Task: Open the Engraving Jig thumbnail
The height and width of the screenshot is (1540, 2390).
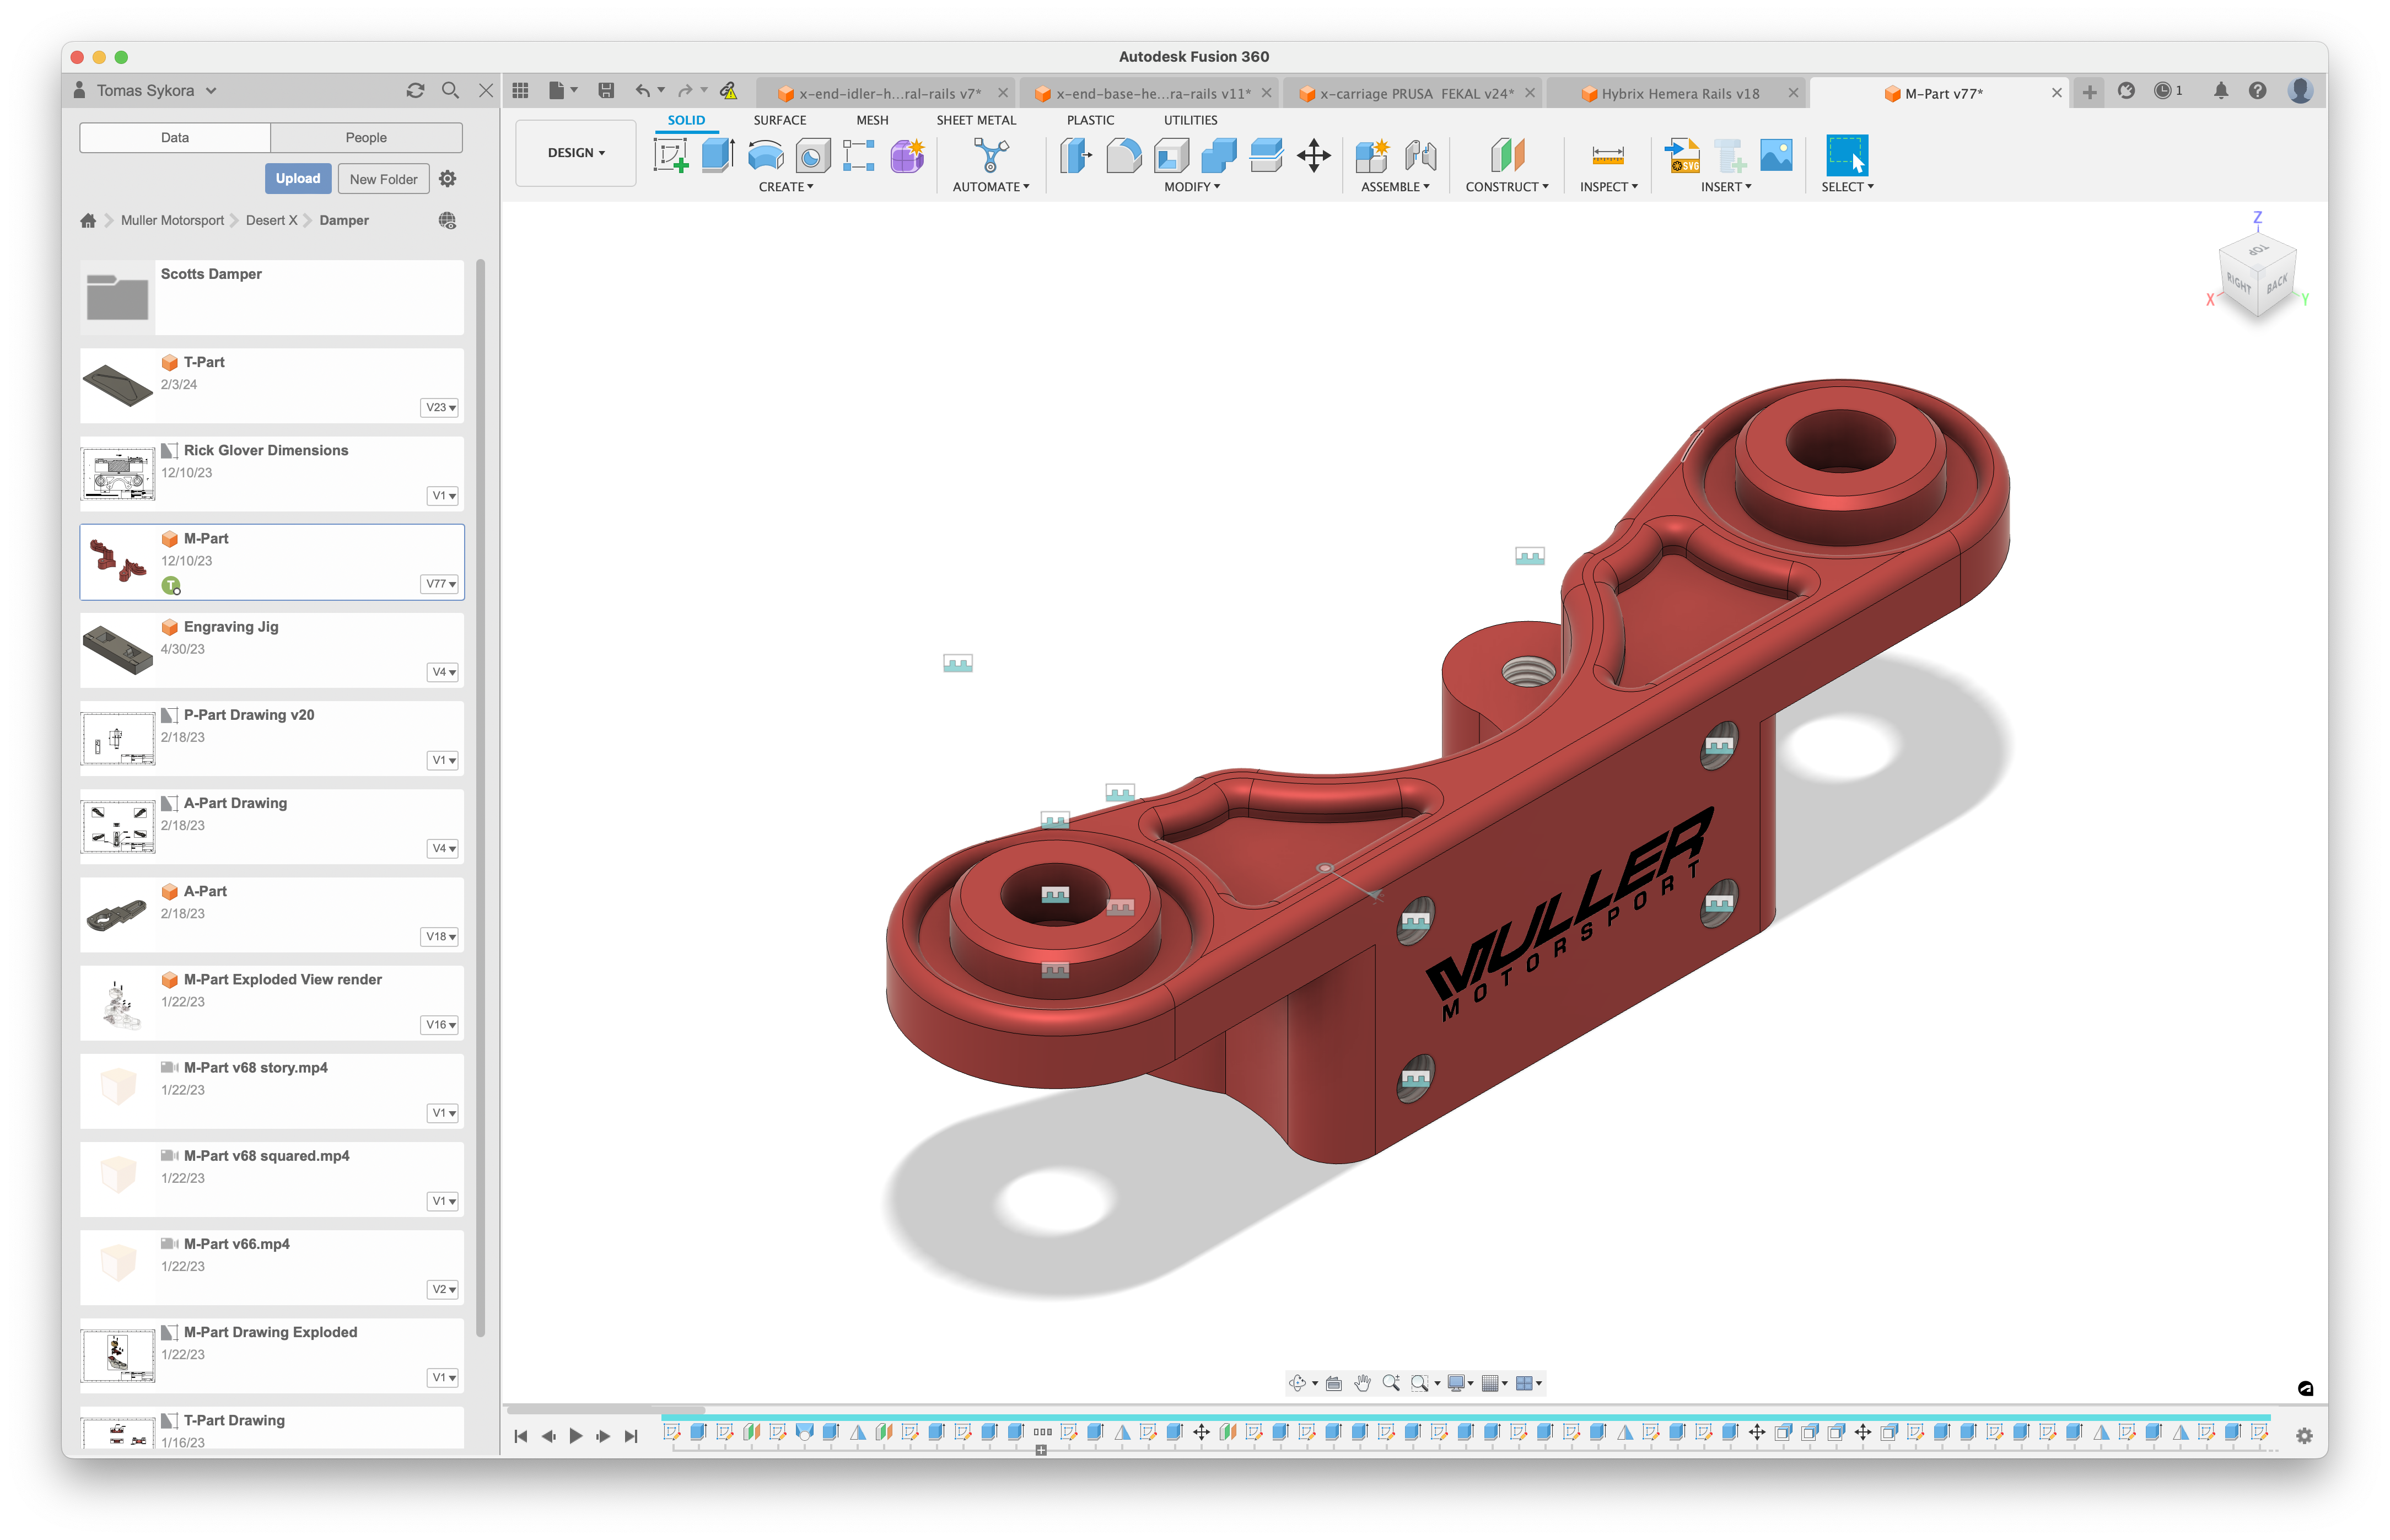Action: coord(118,650)
